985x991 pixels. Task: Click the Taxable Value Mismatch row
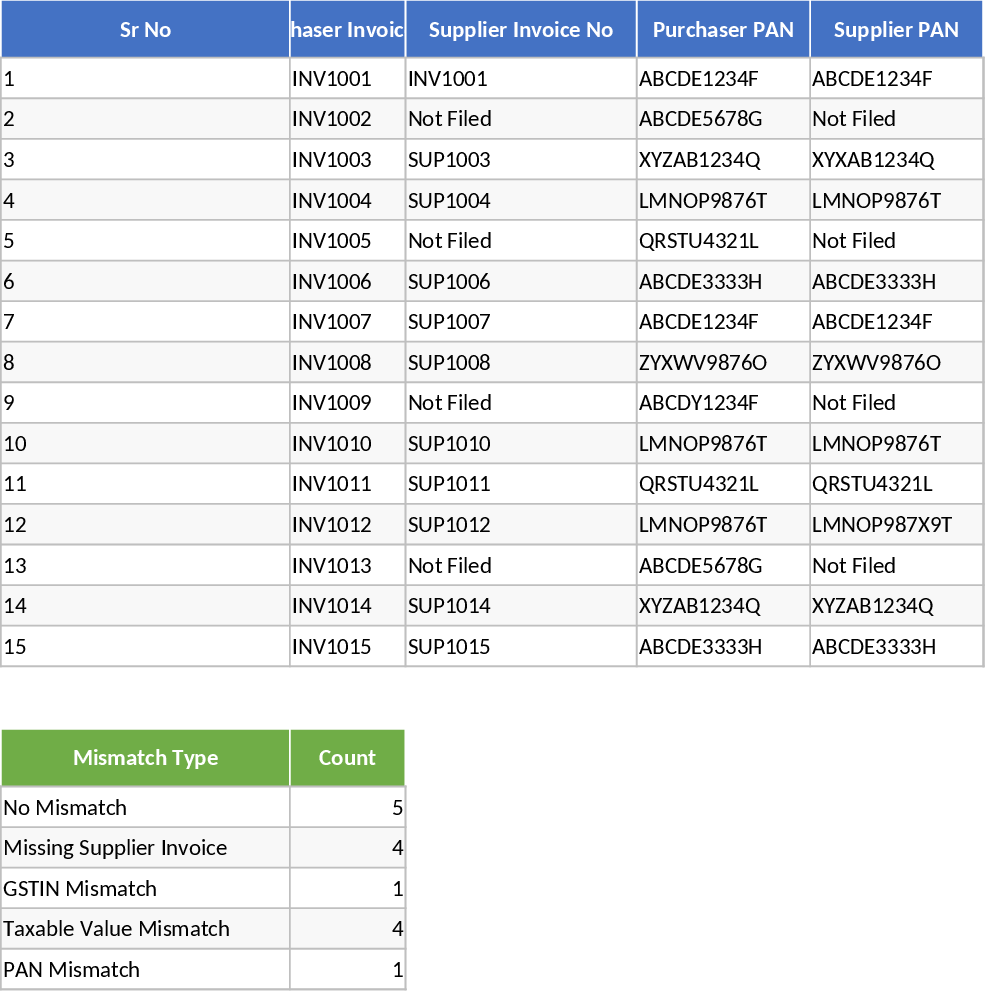click(145, 928)
